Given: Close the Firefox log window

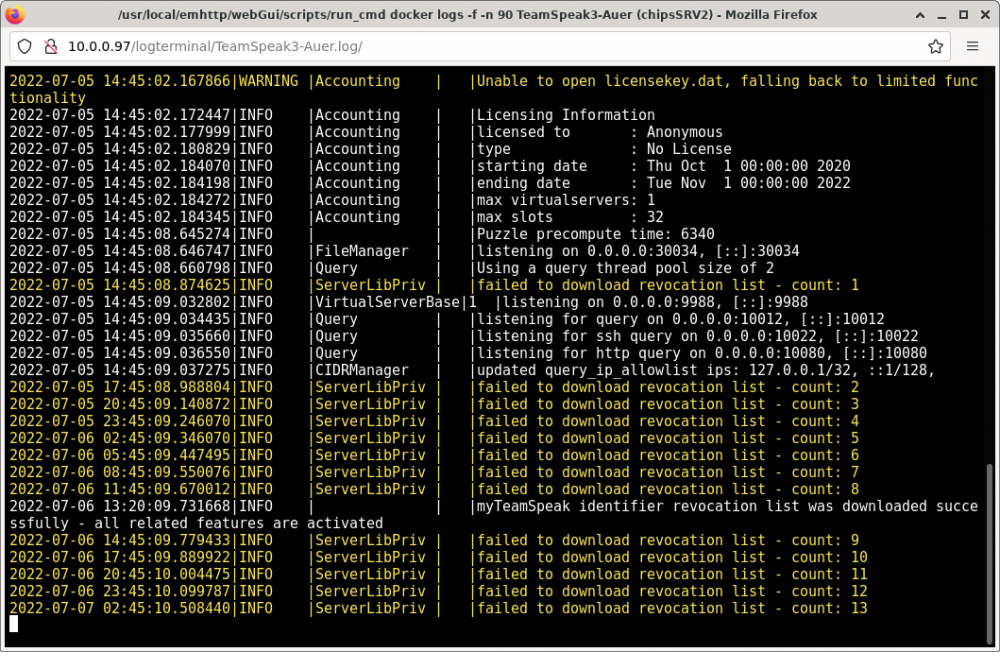Looking at the screenshot, I should point(985,15).
